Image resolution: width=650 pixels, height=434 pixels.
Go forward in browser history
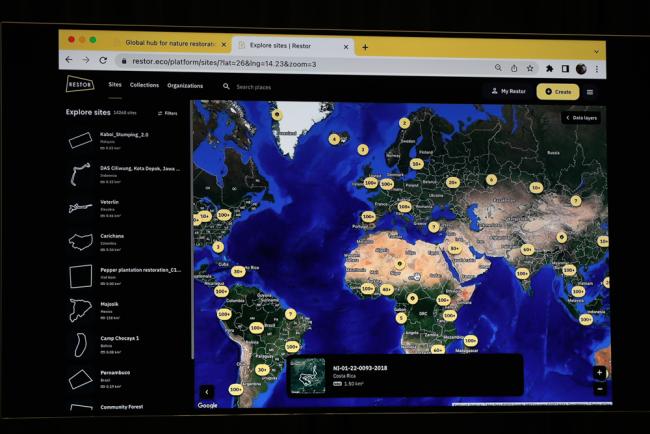[x=86, y=60]
